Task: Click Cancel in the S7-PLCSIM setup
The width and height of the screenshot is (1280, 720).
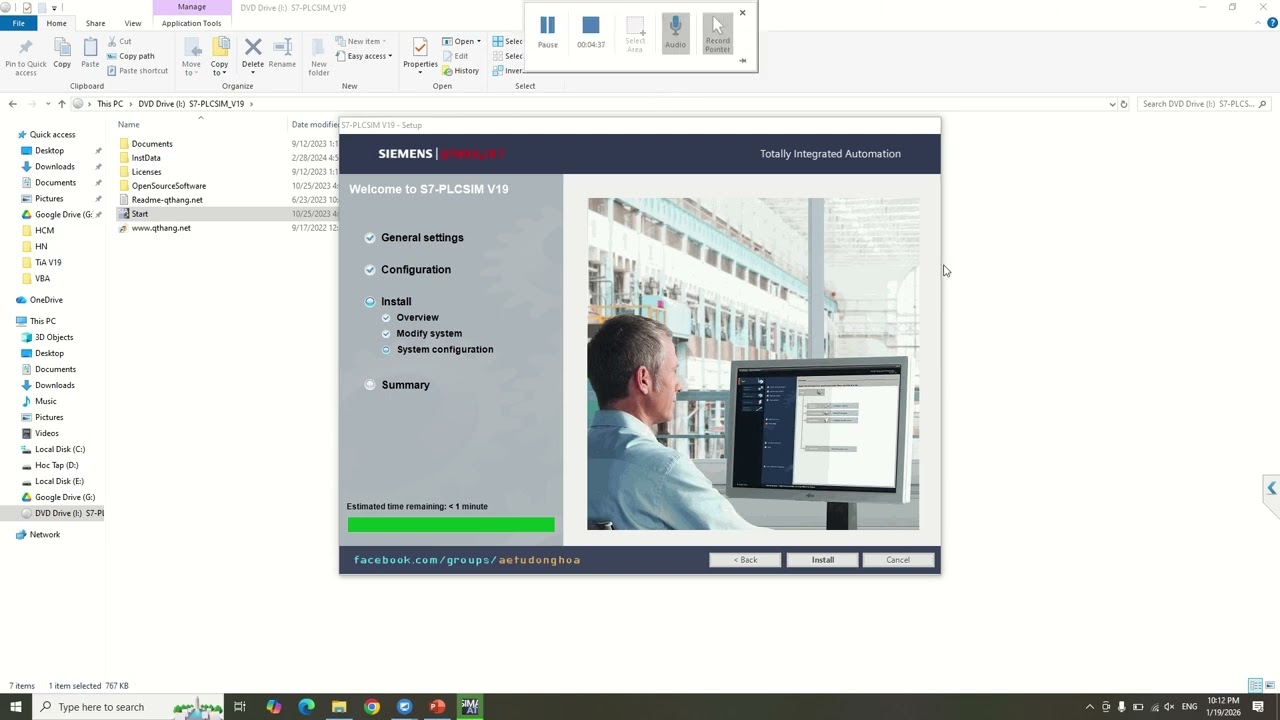Action: 898,560
